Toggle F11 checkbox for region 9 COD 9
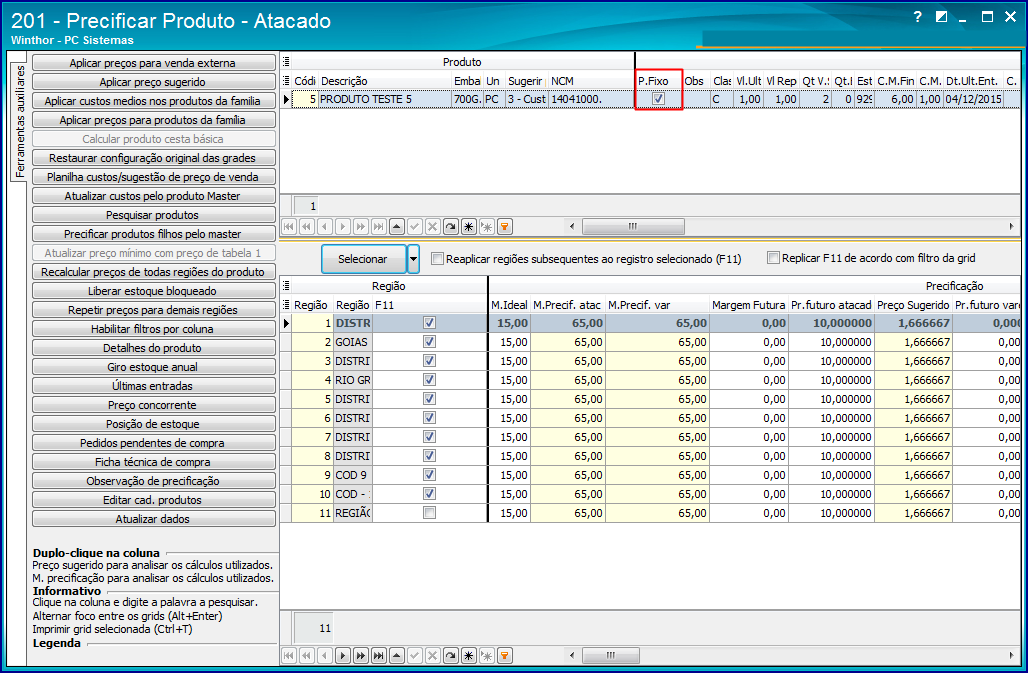The width and height of the screenshot is (1028, 673). coord(429,475)
